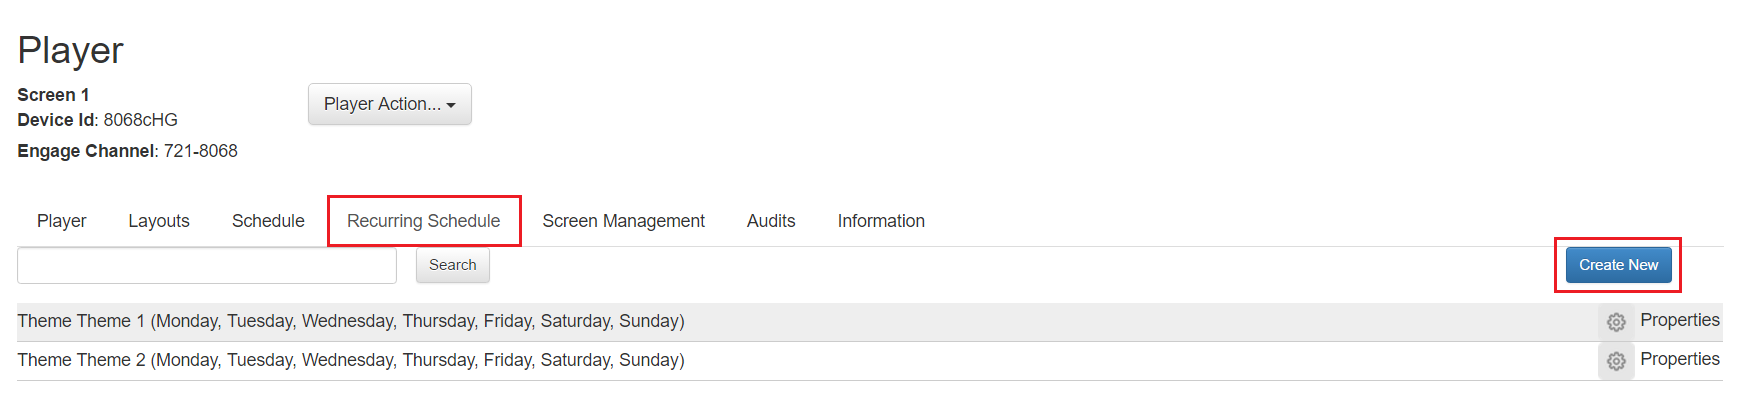The height and width of the screenshot is (401, 1752).
Task: Open the Layouts tab
Action: [x=159, y=221]
